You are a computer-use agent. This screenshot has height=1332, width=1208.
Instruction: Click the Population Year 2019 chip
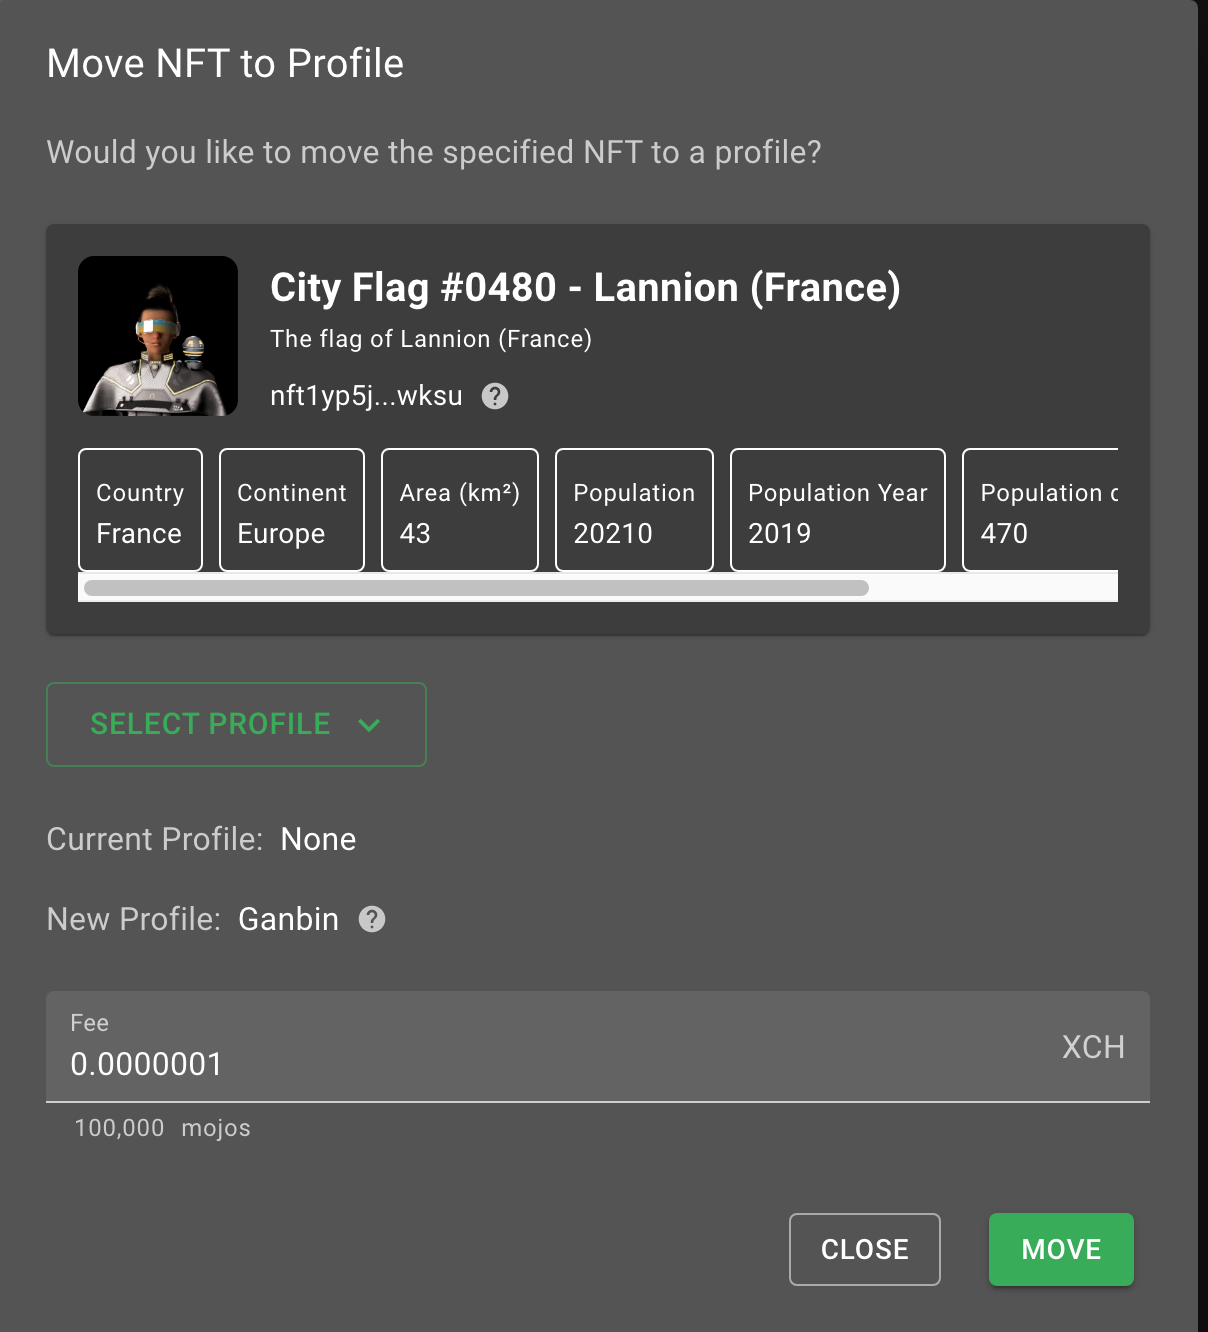tap(837, 510)
